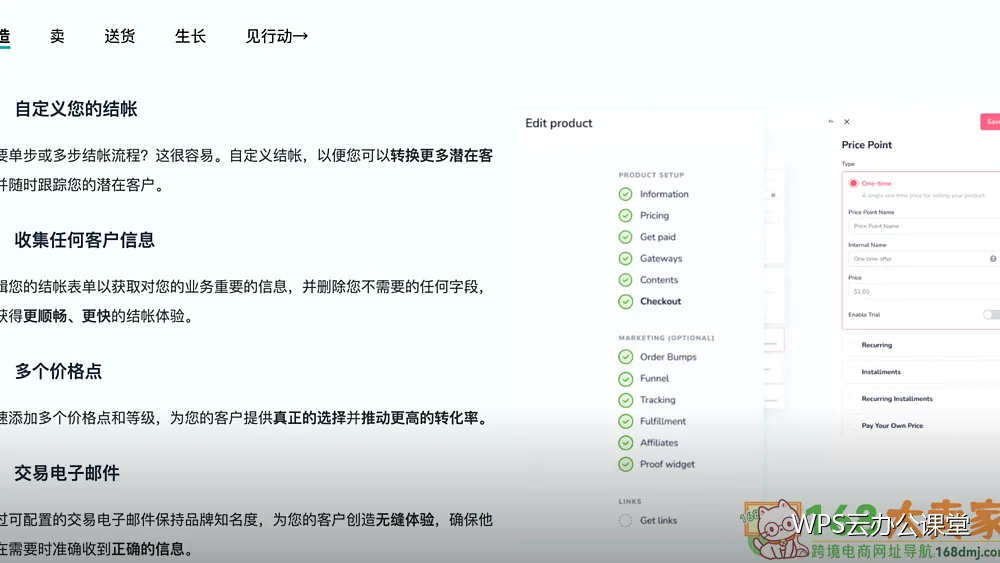Click the Price Point Name input

click(923, 226)
